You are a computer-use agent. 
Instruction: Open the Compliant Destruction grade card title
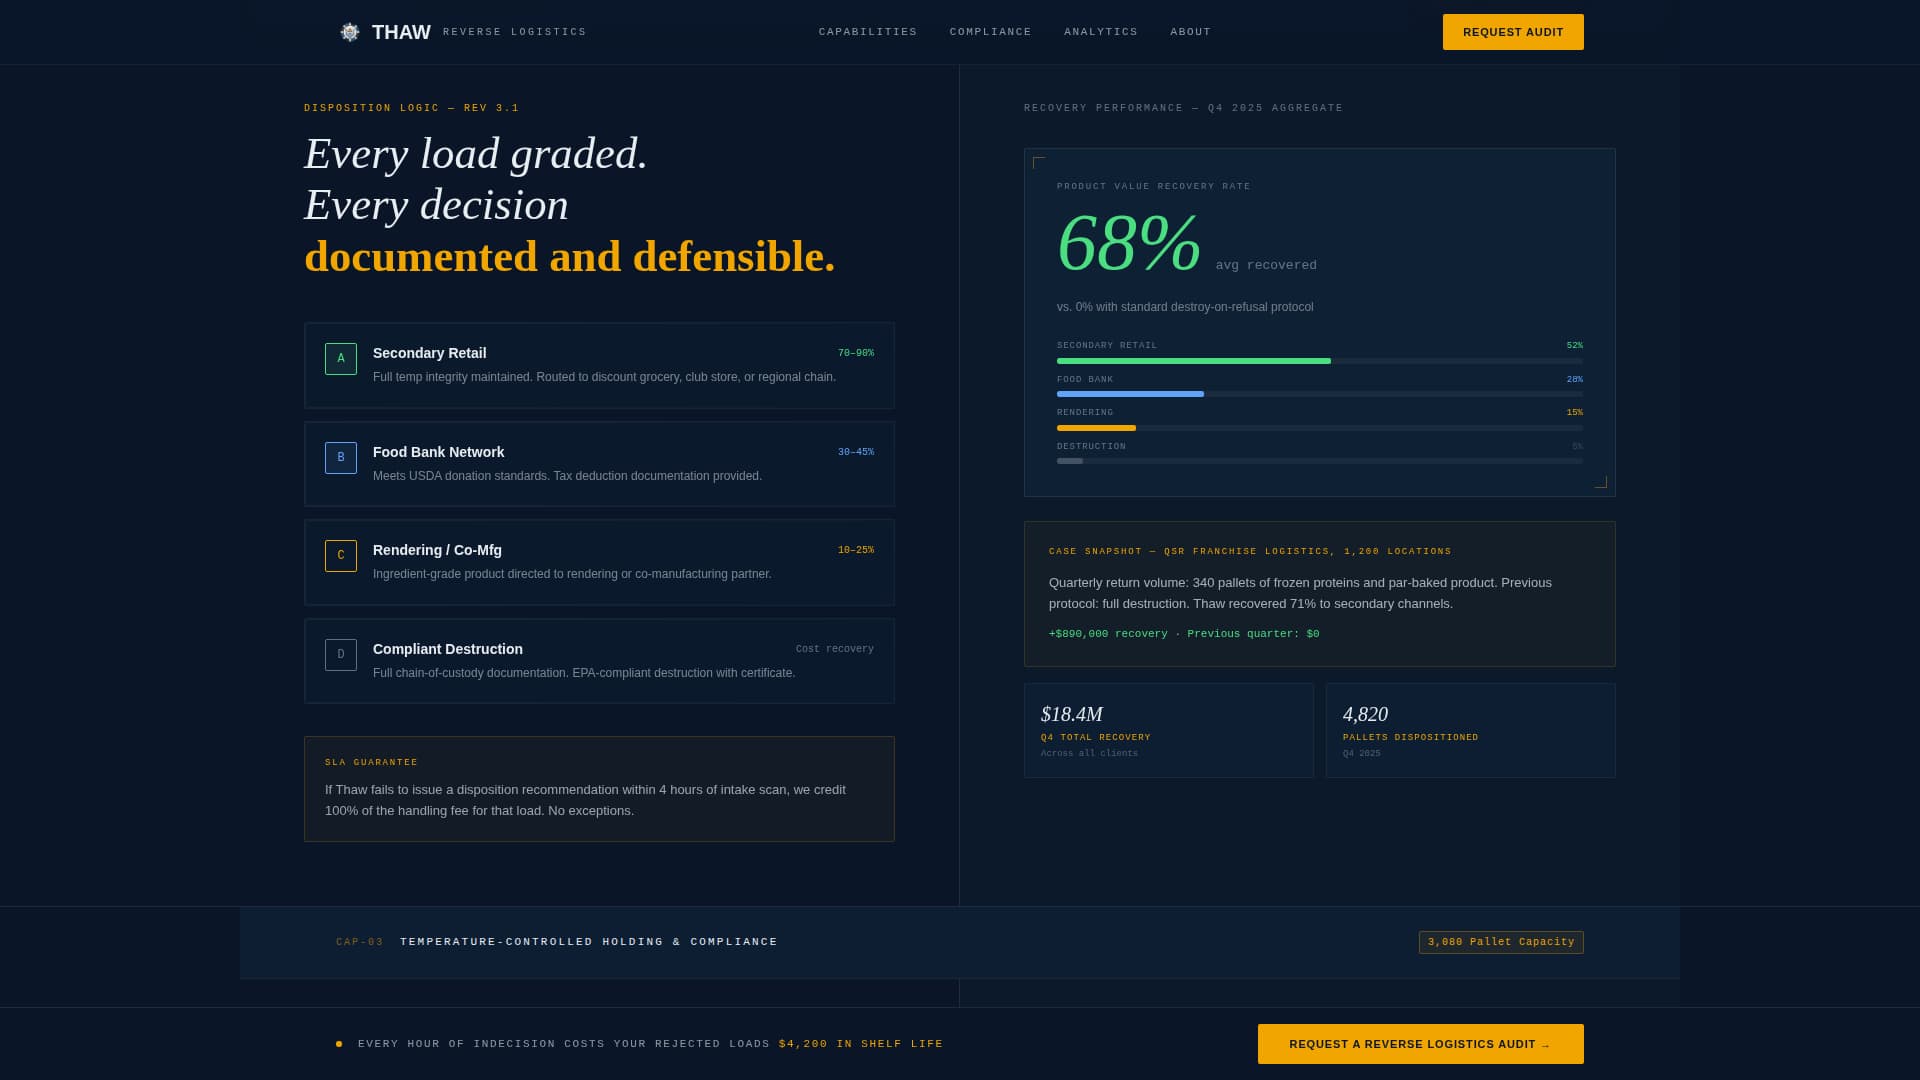coord(447,649)
